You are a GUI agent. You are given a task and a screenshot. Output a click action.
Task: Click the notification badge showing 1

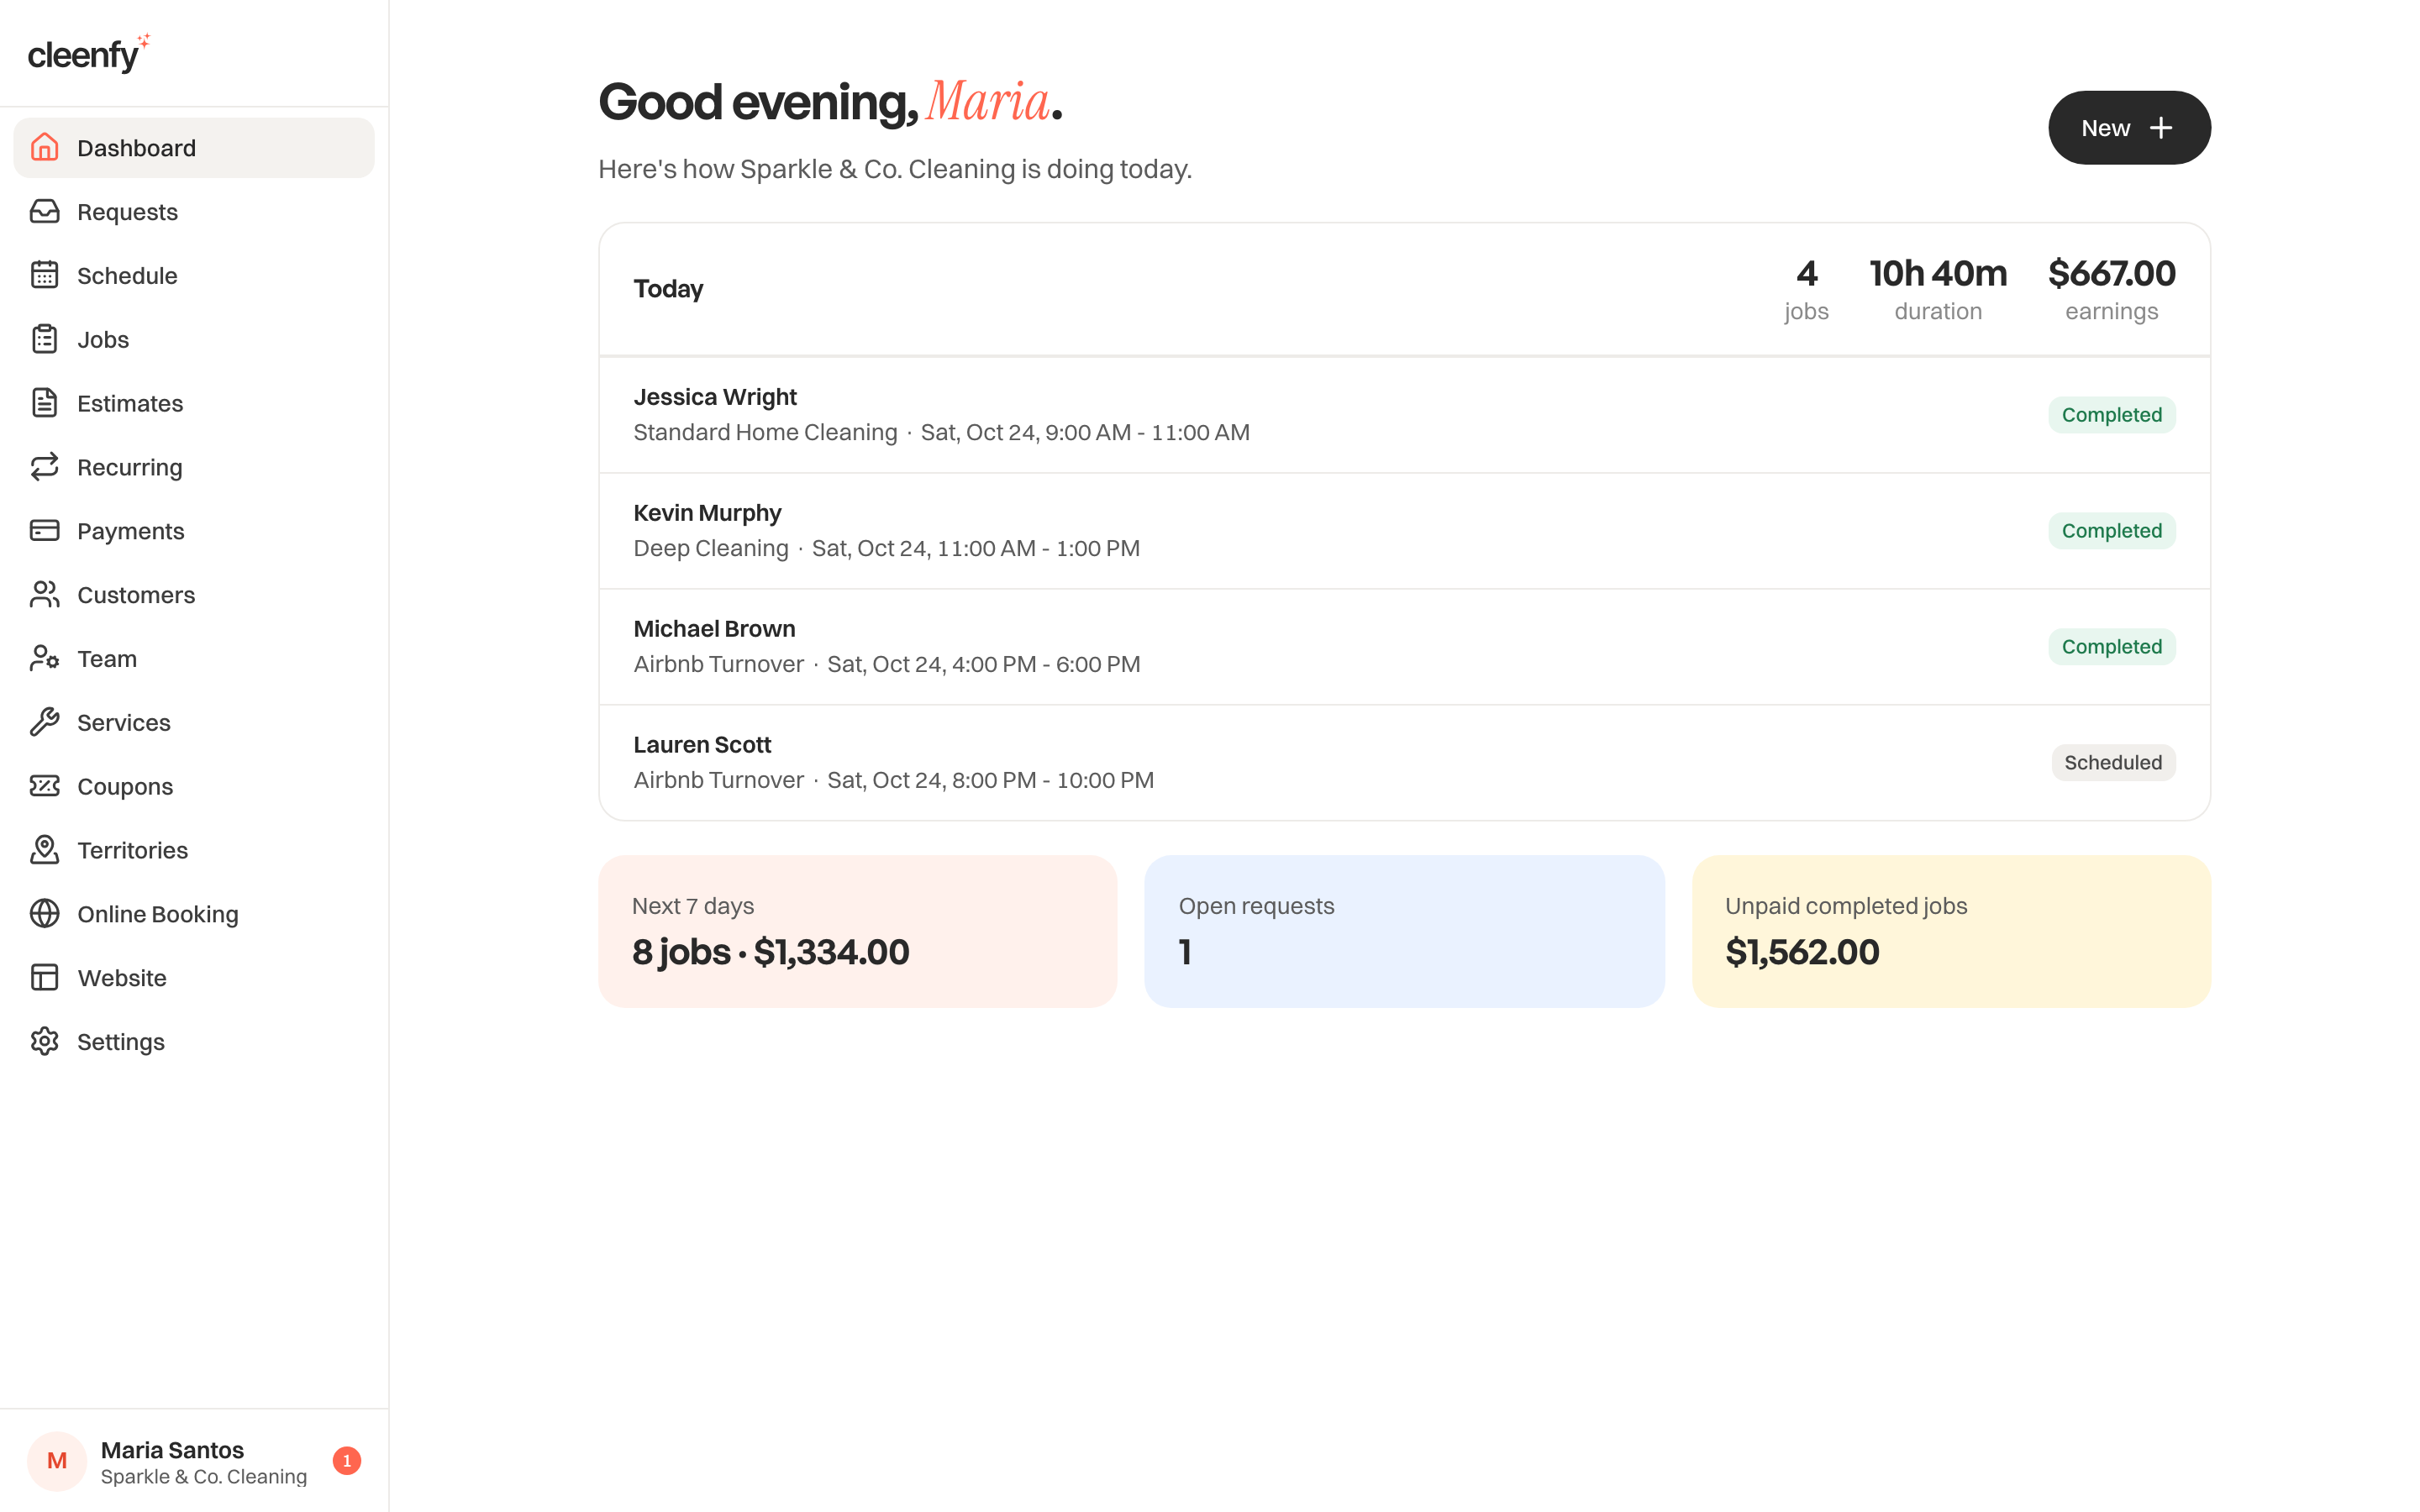pyautogui.click(x=347, y=1461)
